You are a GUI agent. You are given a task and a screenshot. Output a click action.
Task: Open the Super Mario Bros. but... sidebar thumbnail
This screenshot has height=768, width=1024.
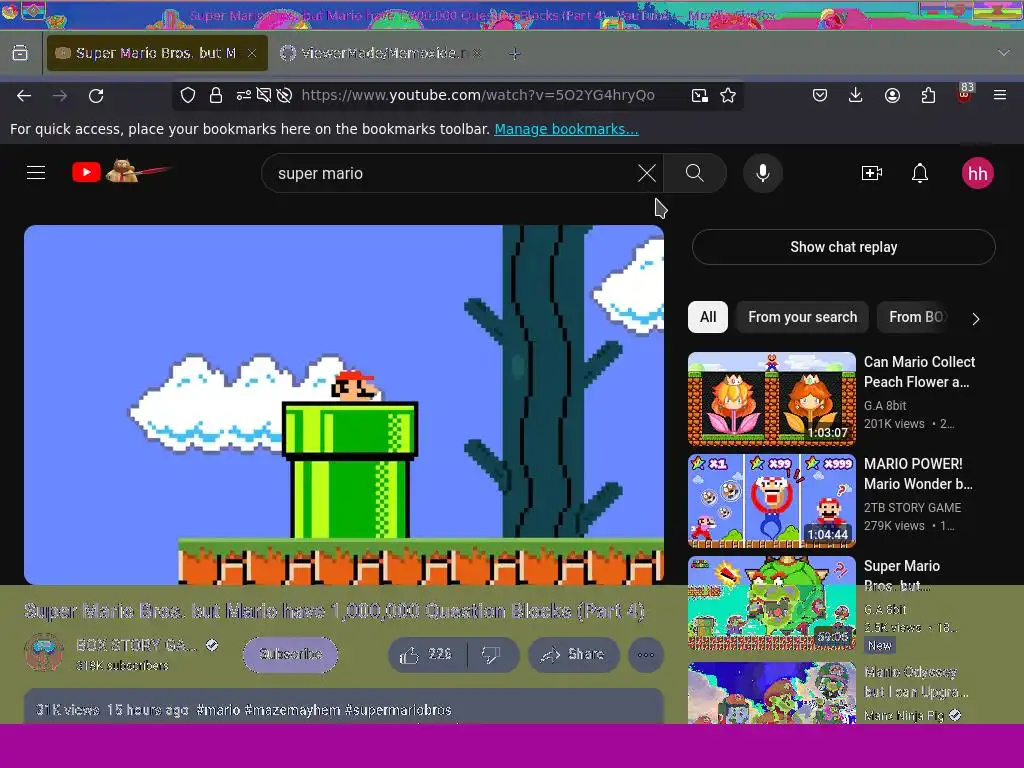point(772,603)
